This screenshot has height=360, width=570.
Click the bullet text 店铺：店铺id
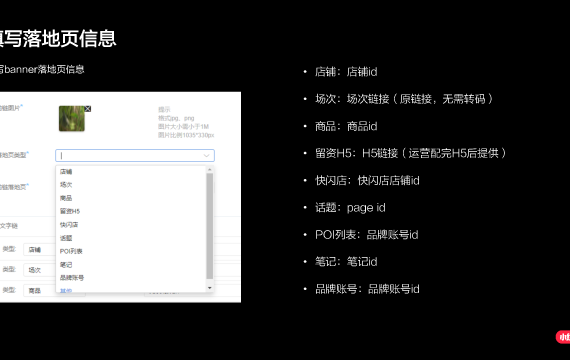346,72
